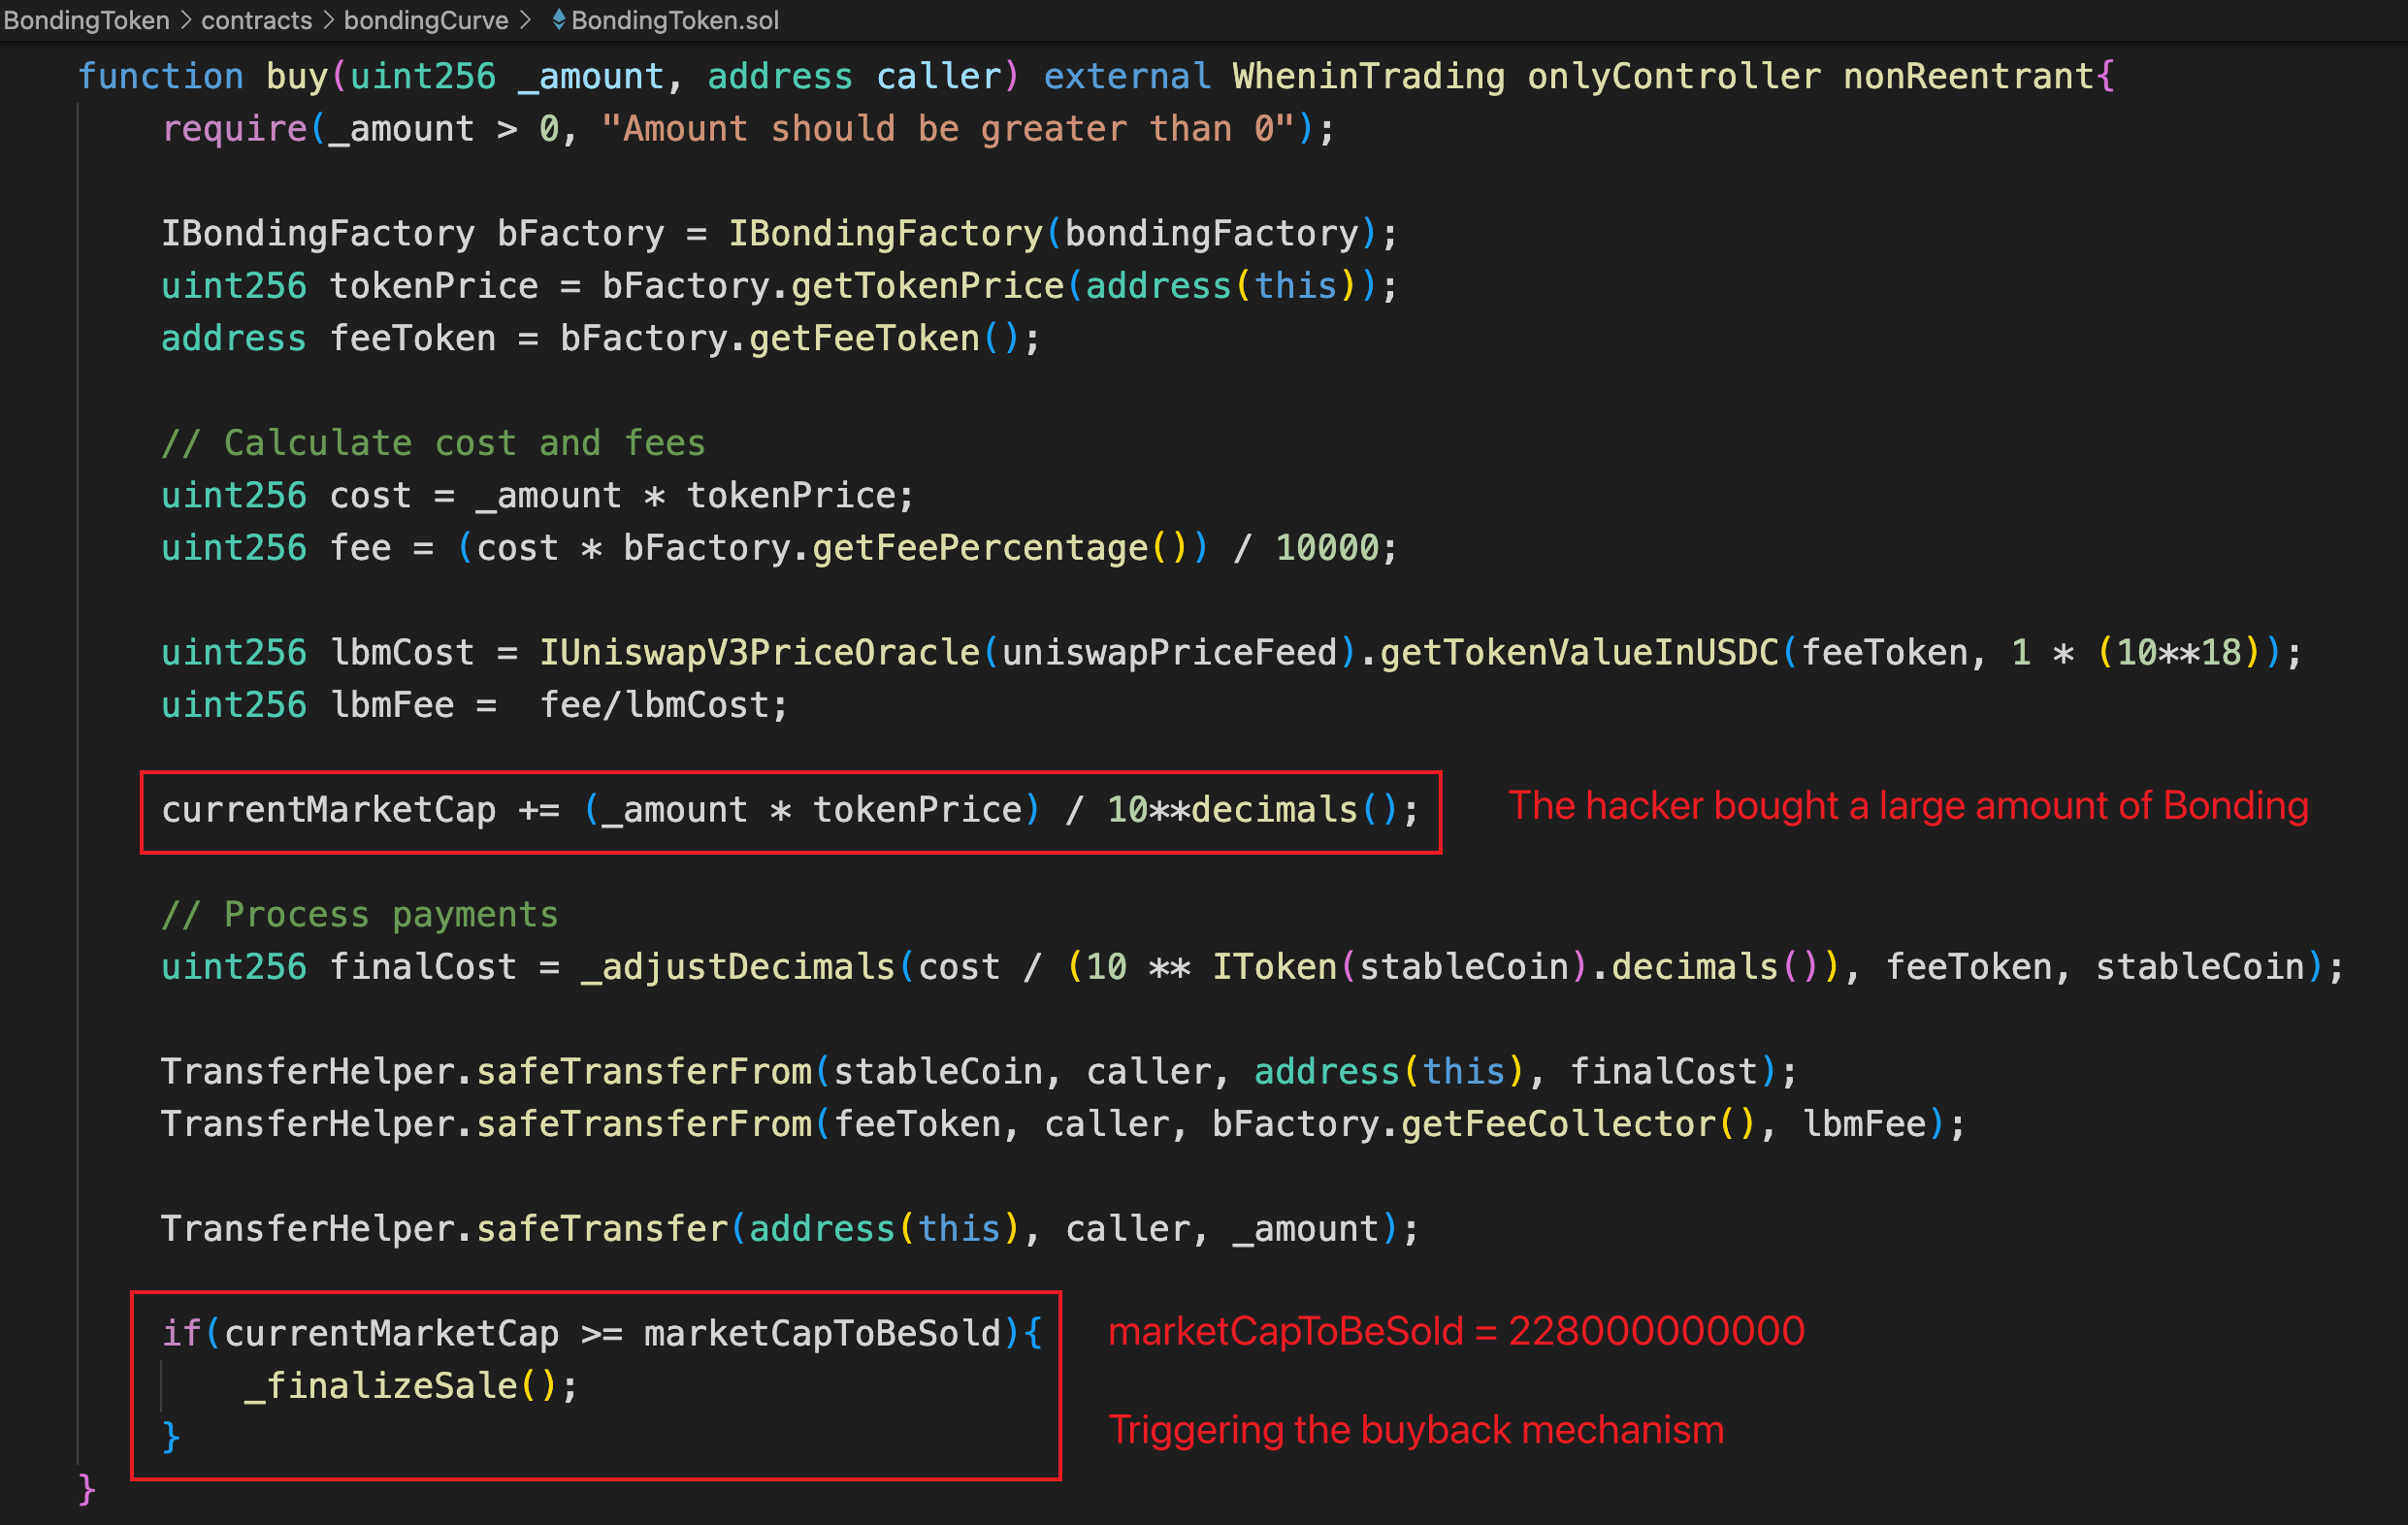This screenshot has height=1525, width=2408.
Task: Expand the bondingCurve breadcrumb folder
Action: (426, 20)
